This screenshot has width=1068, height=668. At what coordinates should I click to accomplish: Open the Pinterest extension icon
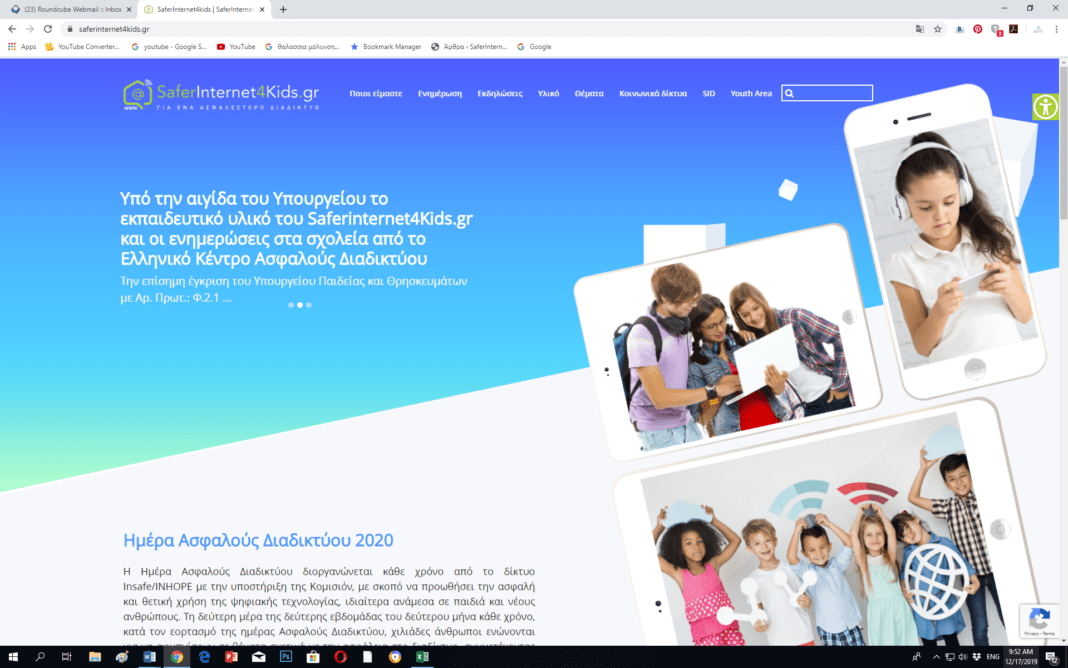977,29
